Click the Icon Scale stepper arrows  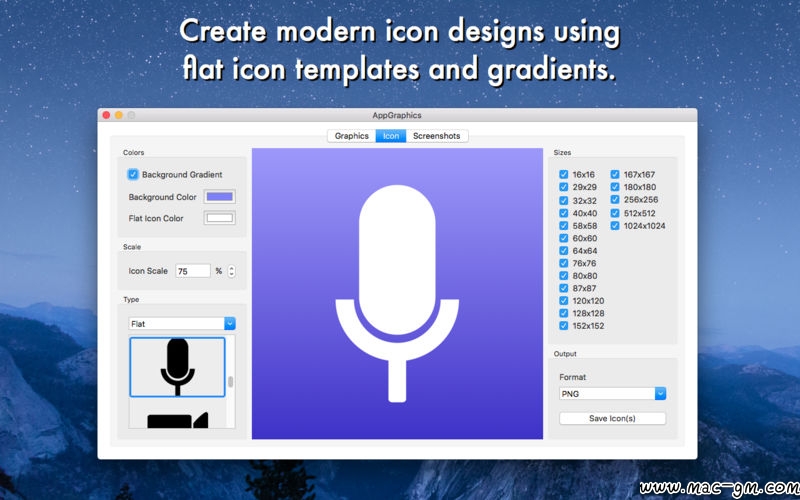[231, 271]
